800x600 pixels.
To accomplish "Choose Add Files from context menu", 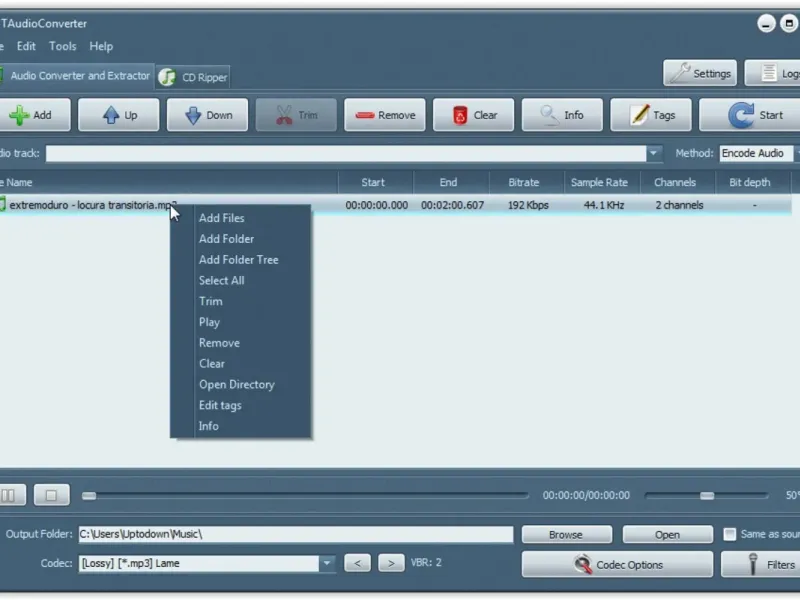I will pos(221,218).
